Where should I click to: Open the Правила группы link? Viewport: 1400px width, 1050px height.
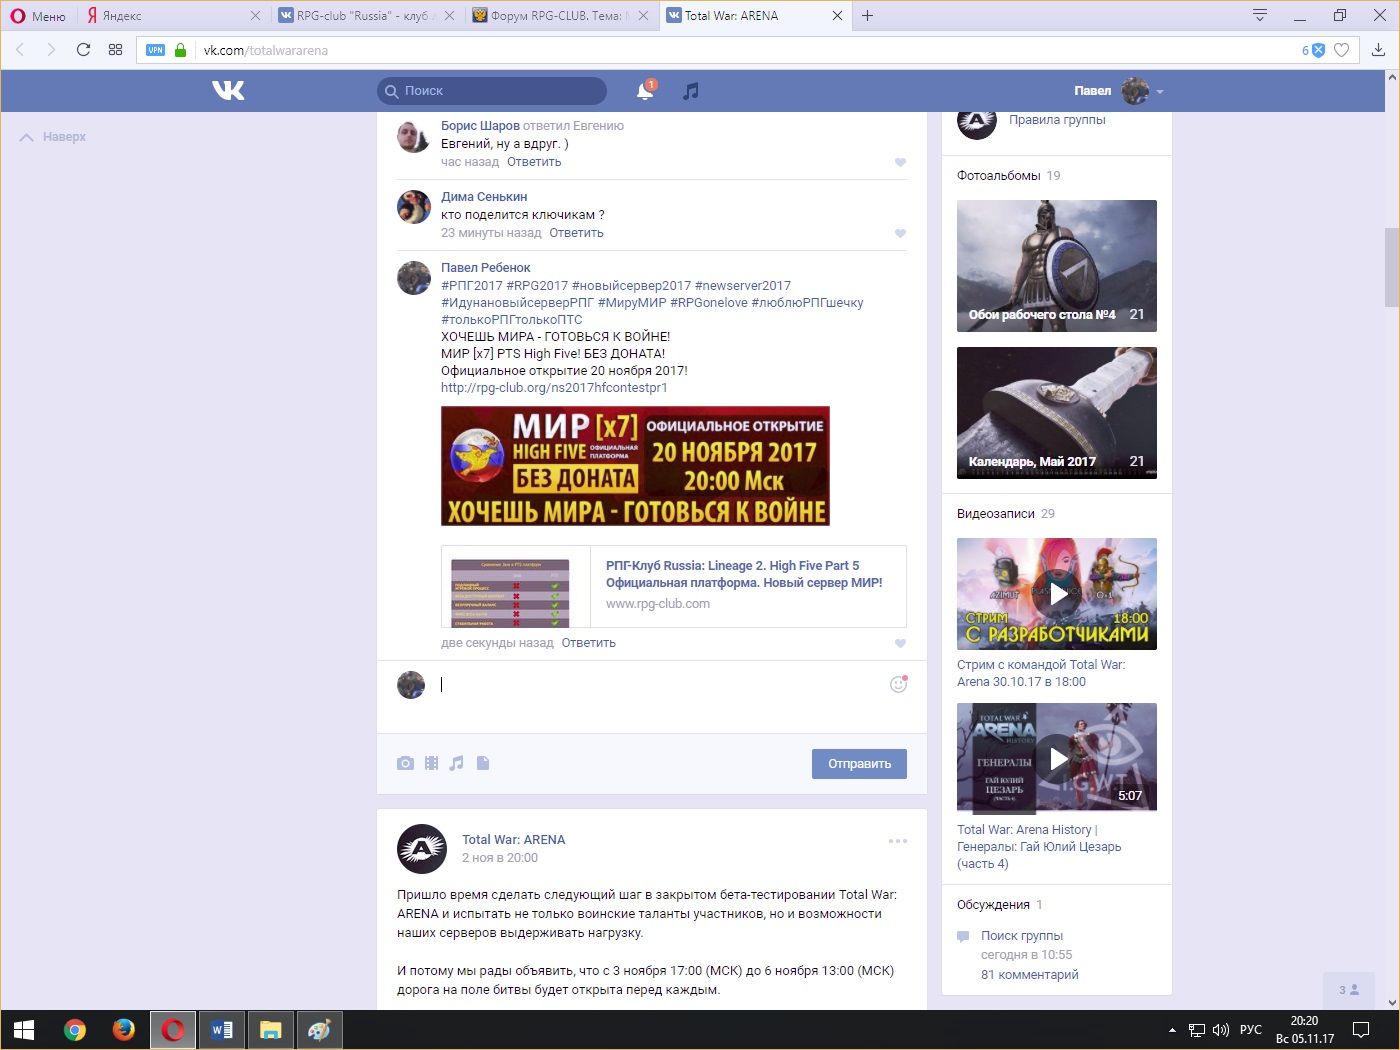(1057, 120)
